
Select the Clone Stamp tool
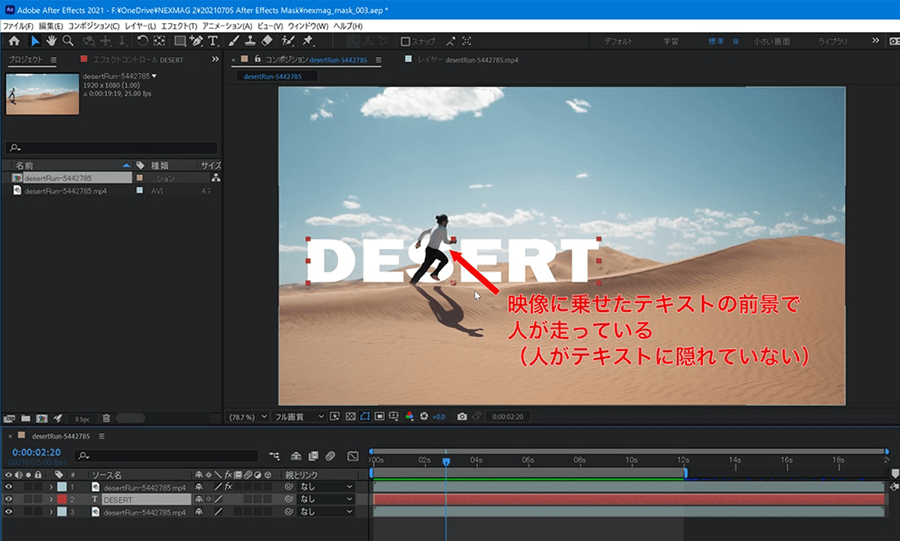pyautogui.click(x=249, y=41)
